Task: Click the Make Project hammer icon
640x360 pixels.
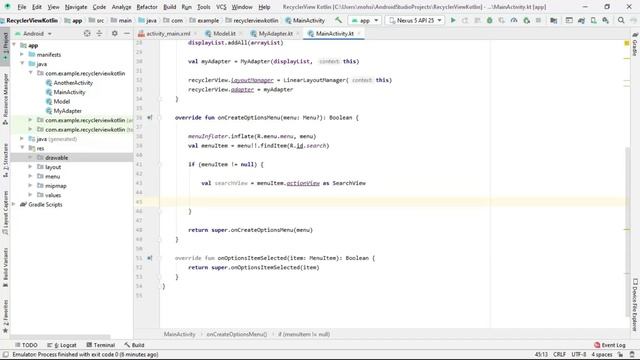Action: pyautogui.click(x=338, y=20)
